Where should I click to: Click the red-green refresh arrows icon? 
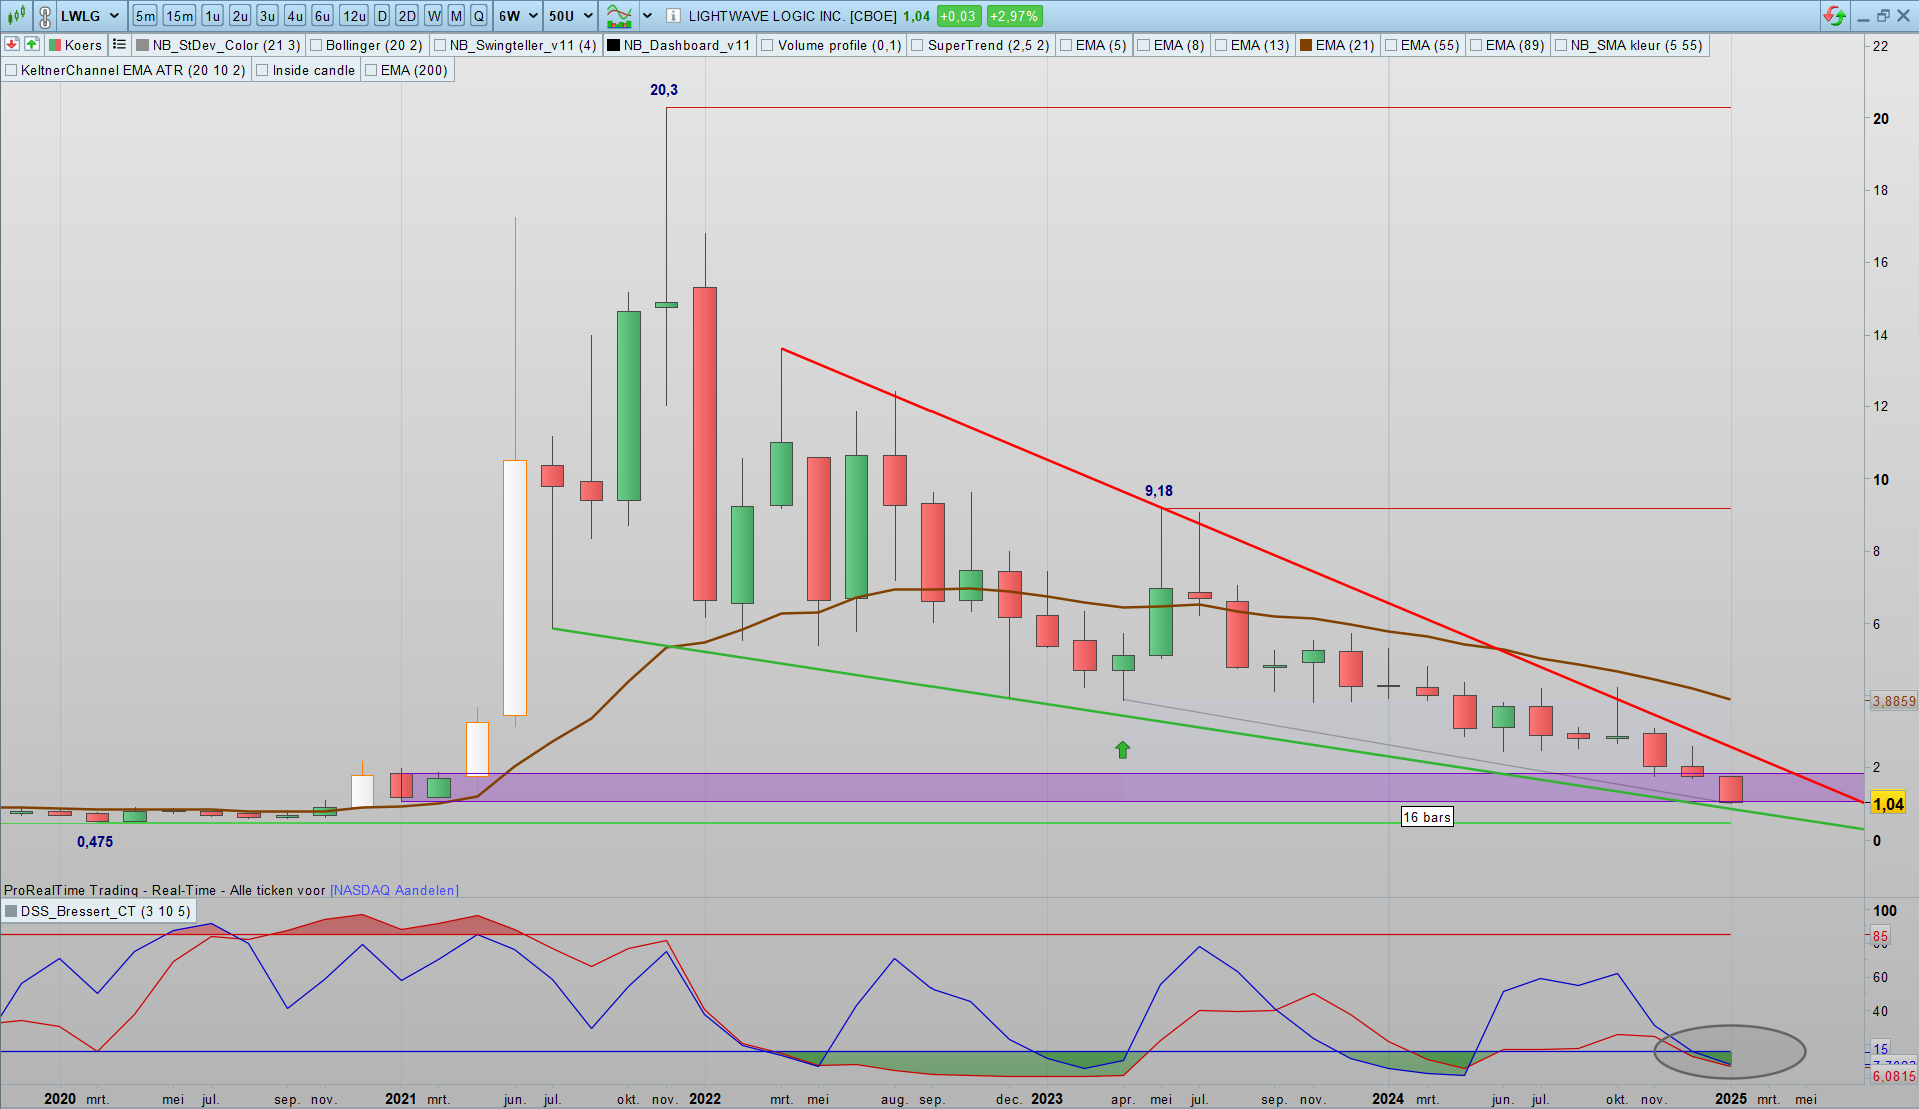pos(1834,16)
